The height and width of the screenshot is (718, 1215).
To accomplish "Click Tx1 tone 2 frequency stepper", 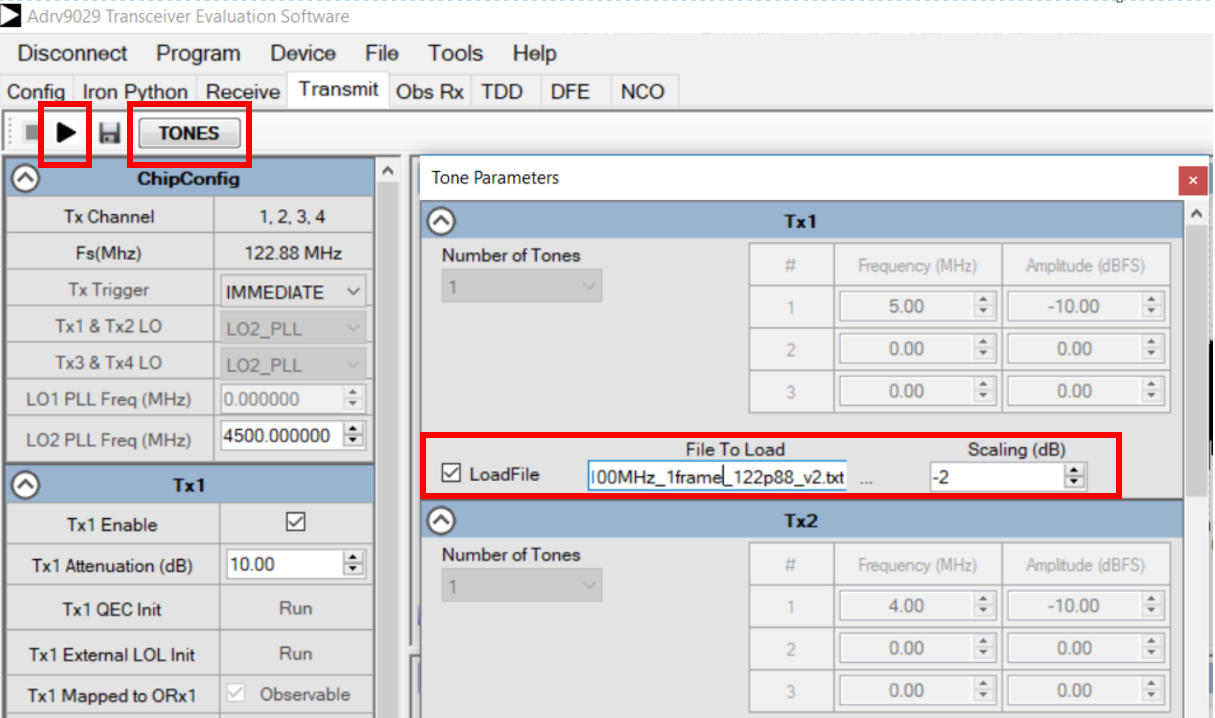I will coord(983,349).
